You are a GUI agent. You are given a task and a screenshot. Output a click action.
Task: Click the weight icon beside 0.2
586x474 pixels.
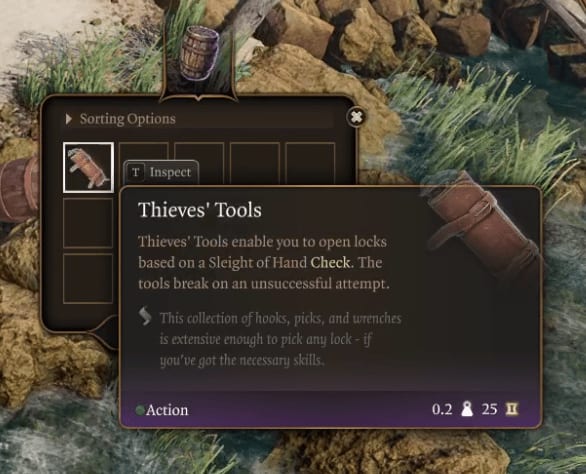coord(466,409)
